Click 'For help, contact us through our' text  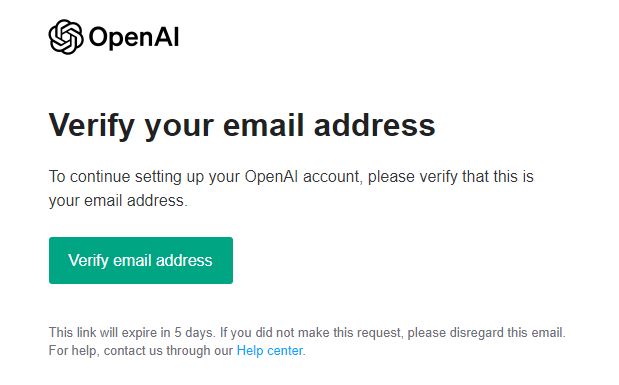[x=141, y=350]
